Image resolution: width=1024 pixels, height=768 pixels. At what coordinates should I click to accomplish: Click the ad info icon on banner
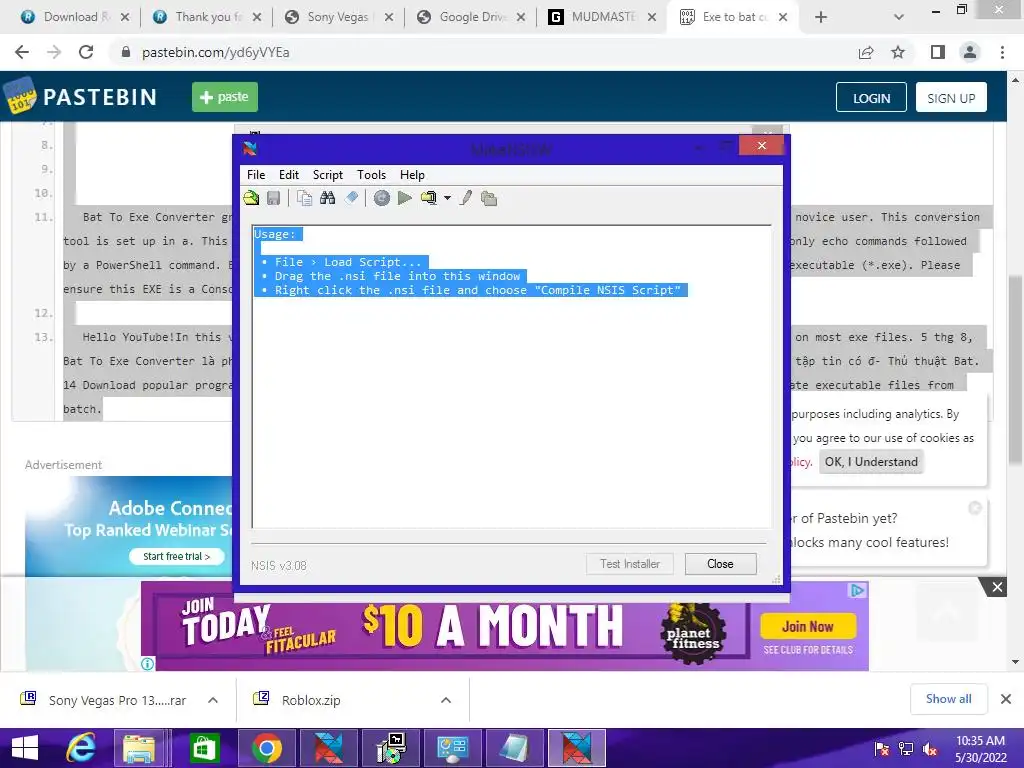(148, 664)
